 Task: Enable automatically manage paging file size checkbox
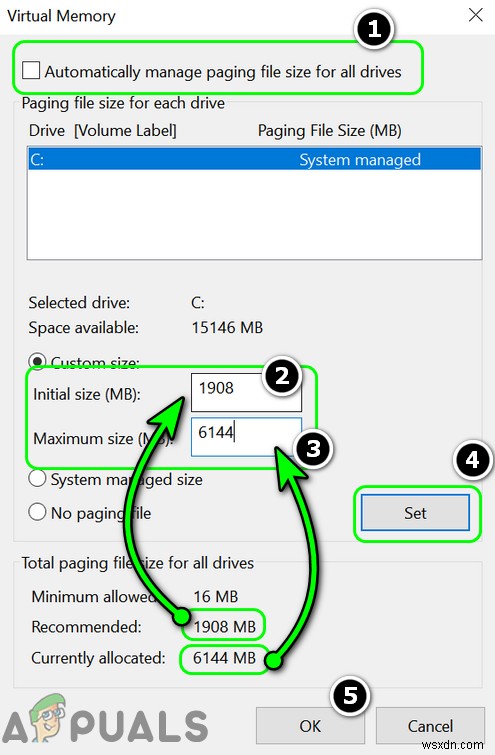[31, 70]
